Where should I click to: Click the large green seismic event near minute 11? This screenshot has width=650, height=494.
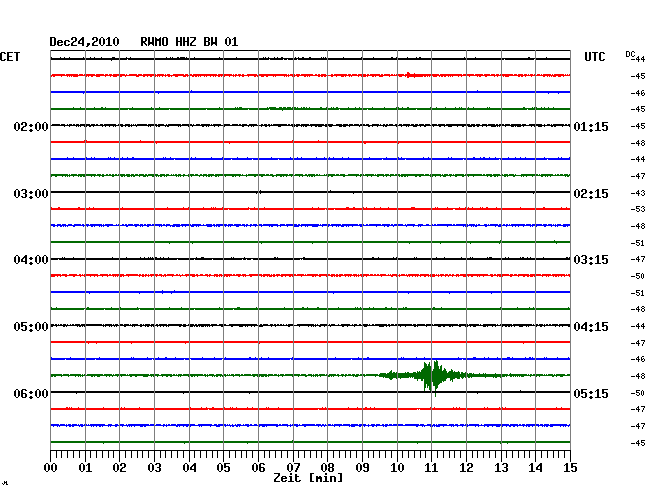pyautogui.click(x=432, y=376)
